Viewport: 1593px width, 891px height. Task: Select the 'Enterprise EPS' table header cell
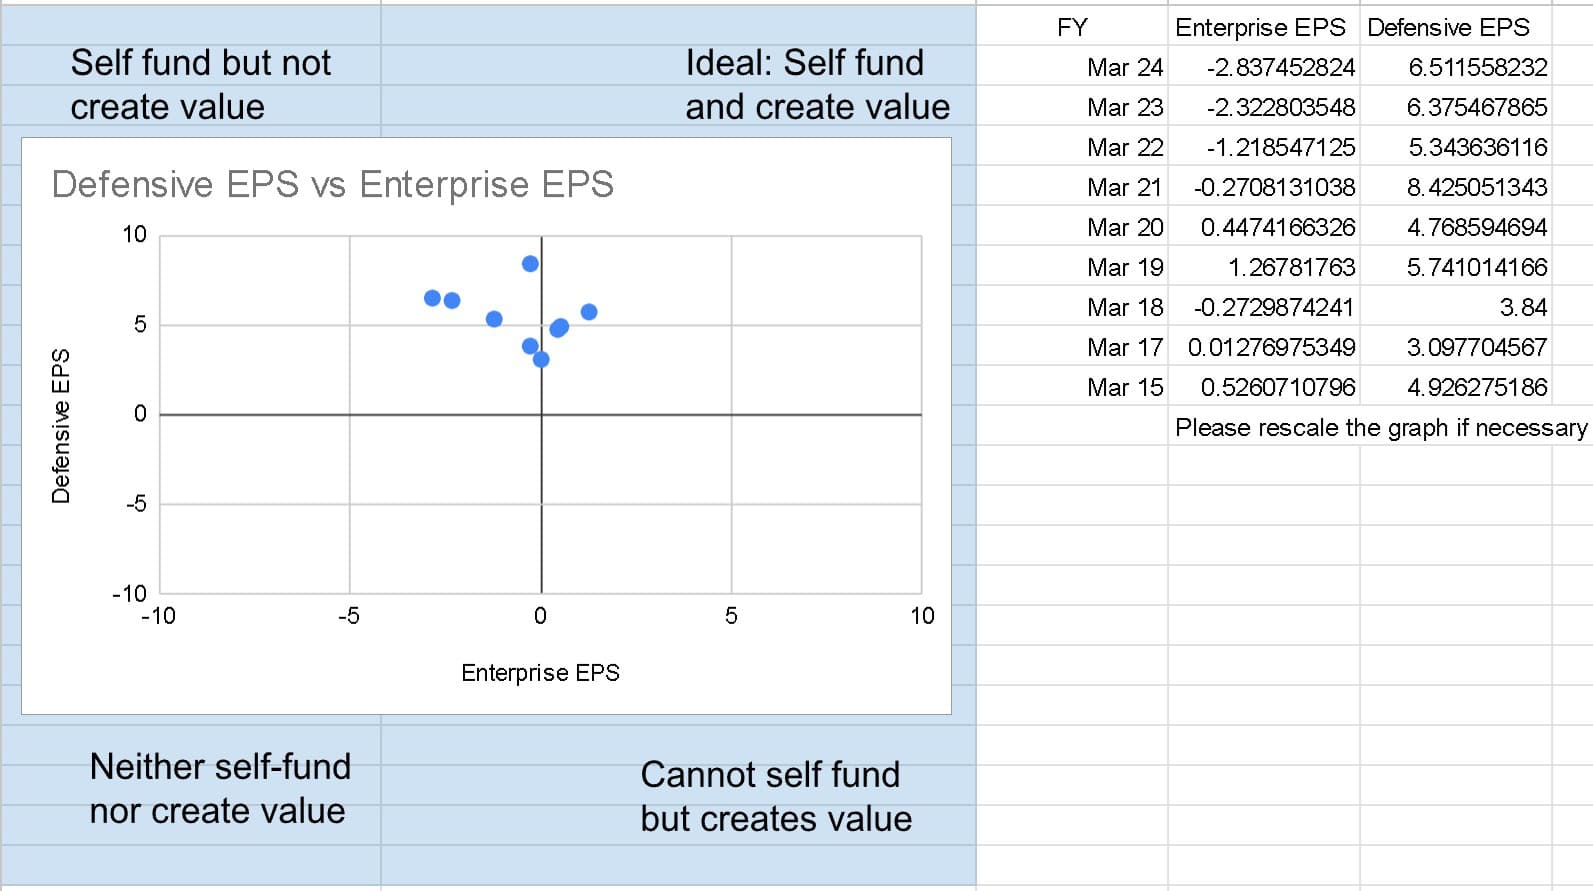point(1260,27)
